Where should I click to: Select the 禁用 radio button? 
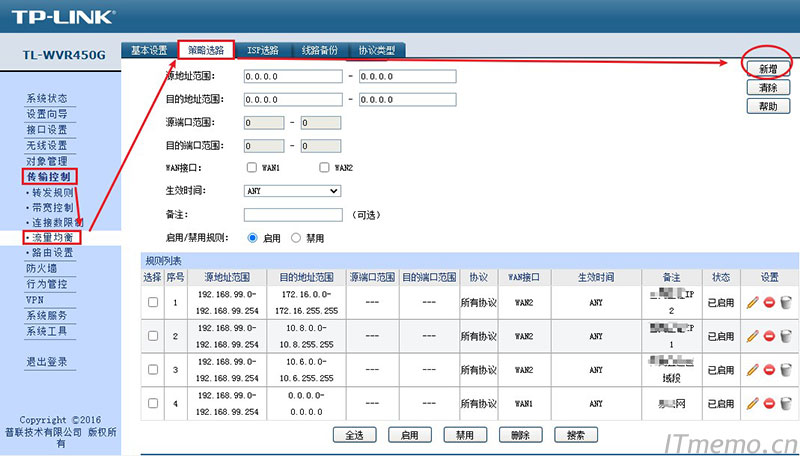(296, 238)
